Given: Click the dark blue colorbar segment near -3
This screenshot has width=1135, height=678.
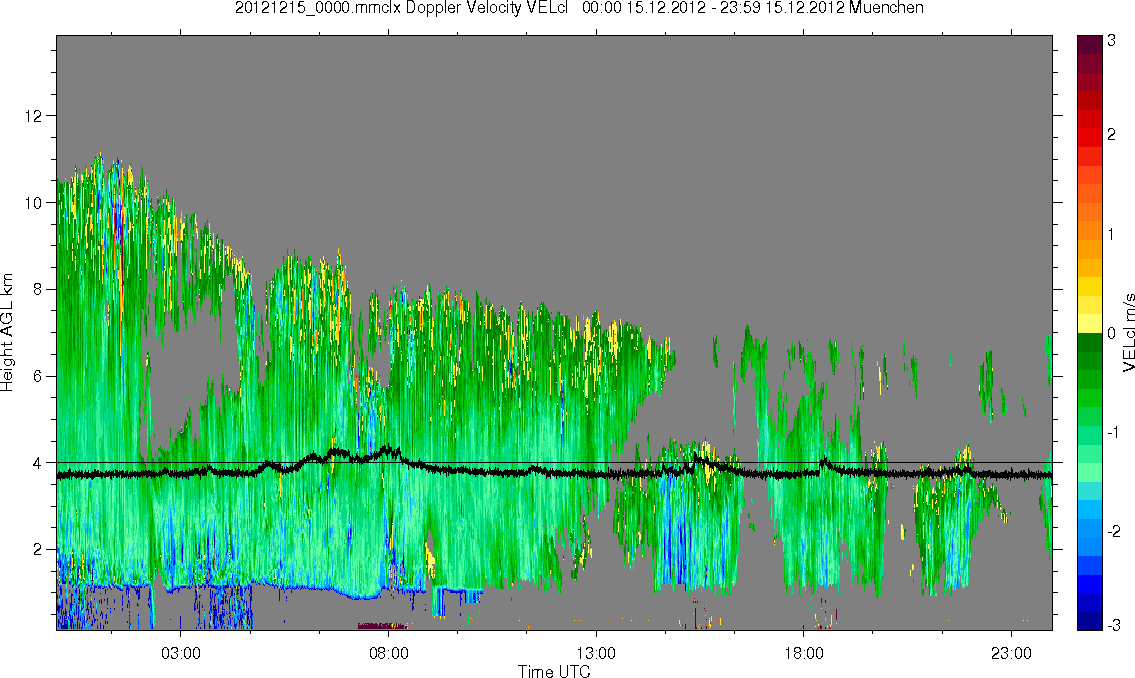Looking at the screenshot, I should tap(1090, 621).
